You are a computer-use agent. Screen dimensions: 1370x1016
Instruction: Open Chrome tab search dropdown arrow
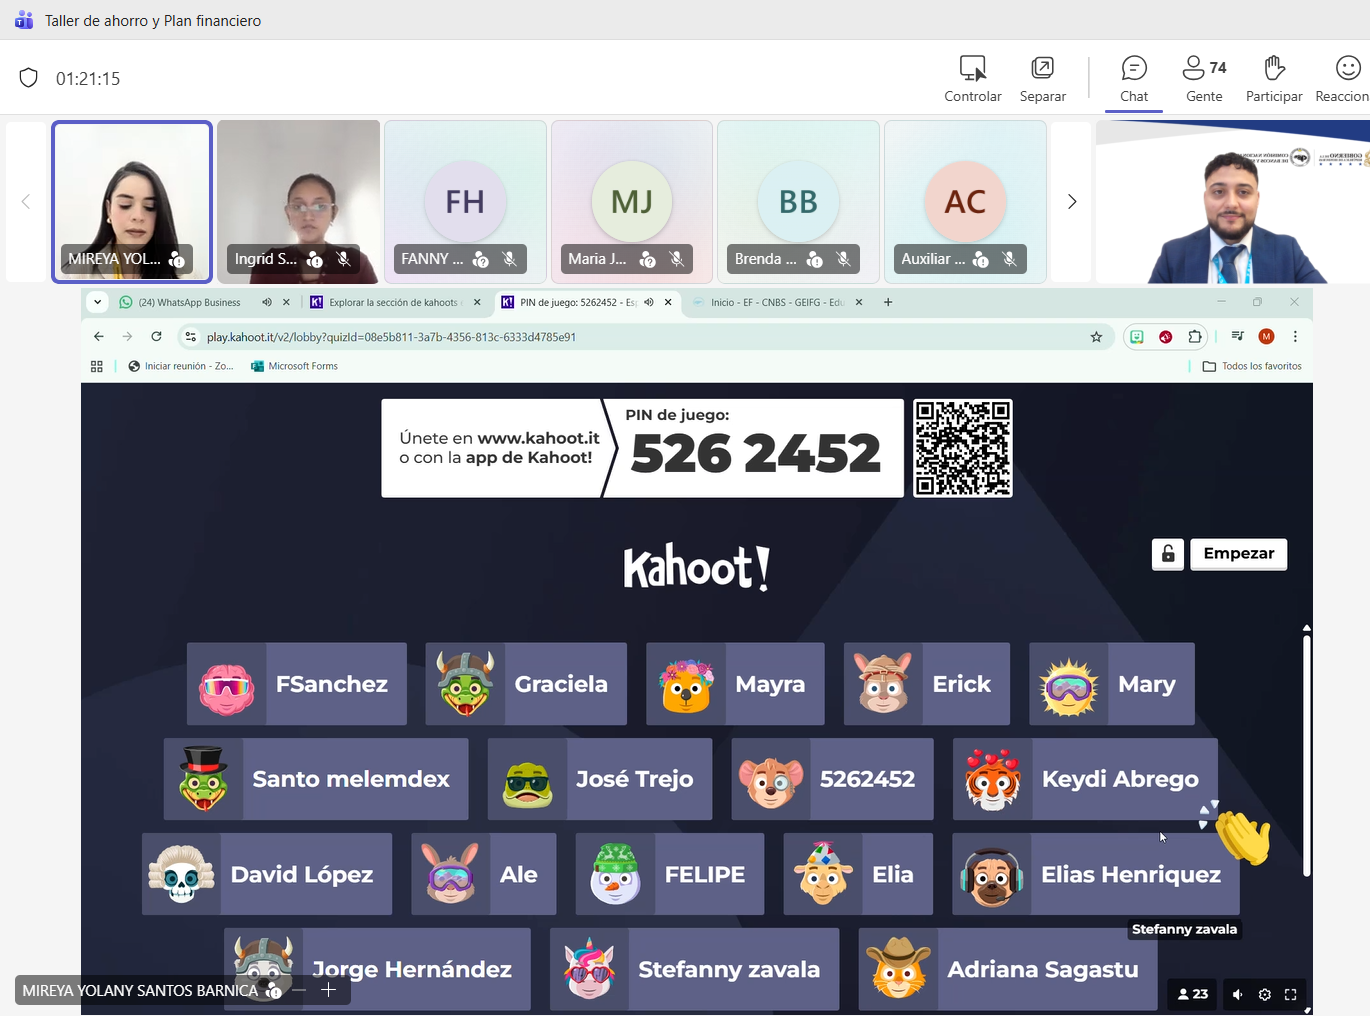pyautogui.click(x=97, y=302)
